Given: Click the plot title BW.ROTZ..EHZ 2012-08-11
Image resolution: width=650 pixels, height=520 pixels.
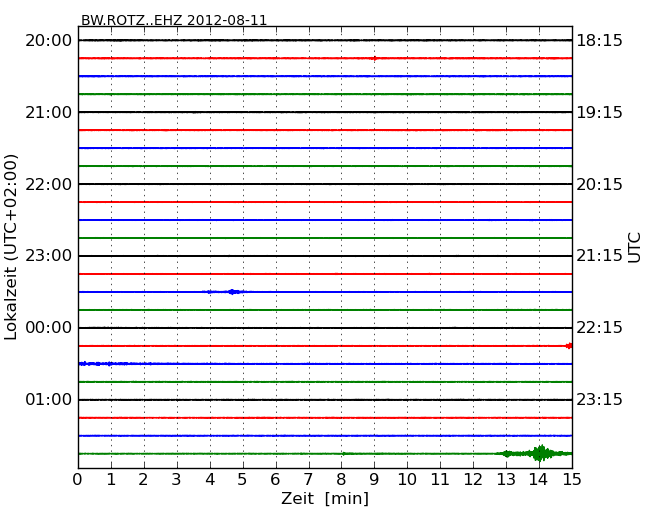Looking at the screenshot, I should click(174, 20).
